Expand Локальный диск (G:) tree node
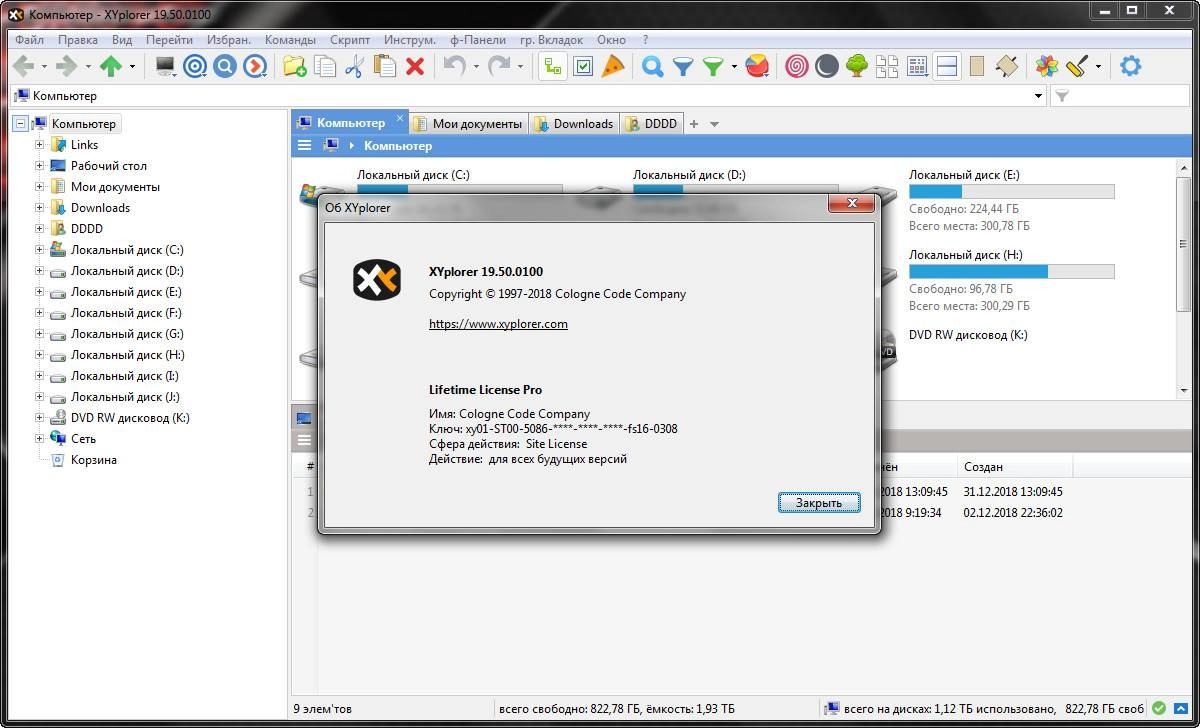 [x=40, y=333]
